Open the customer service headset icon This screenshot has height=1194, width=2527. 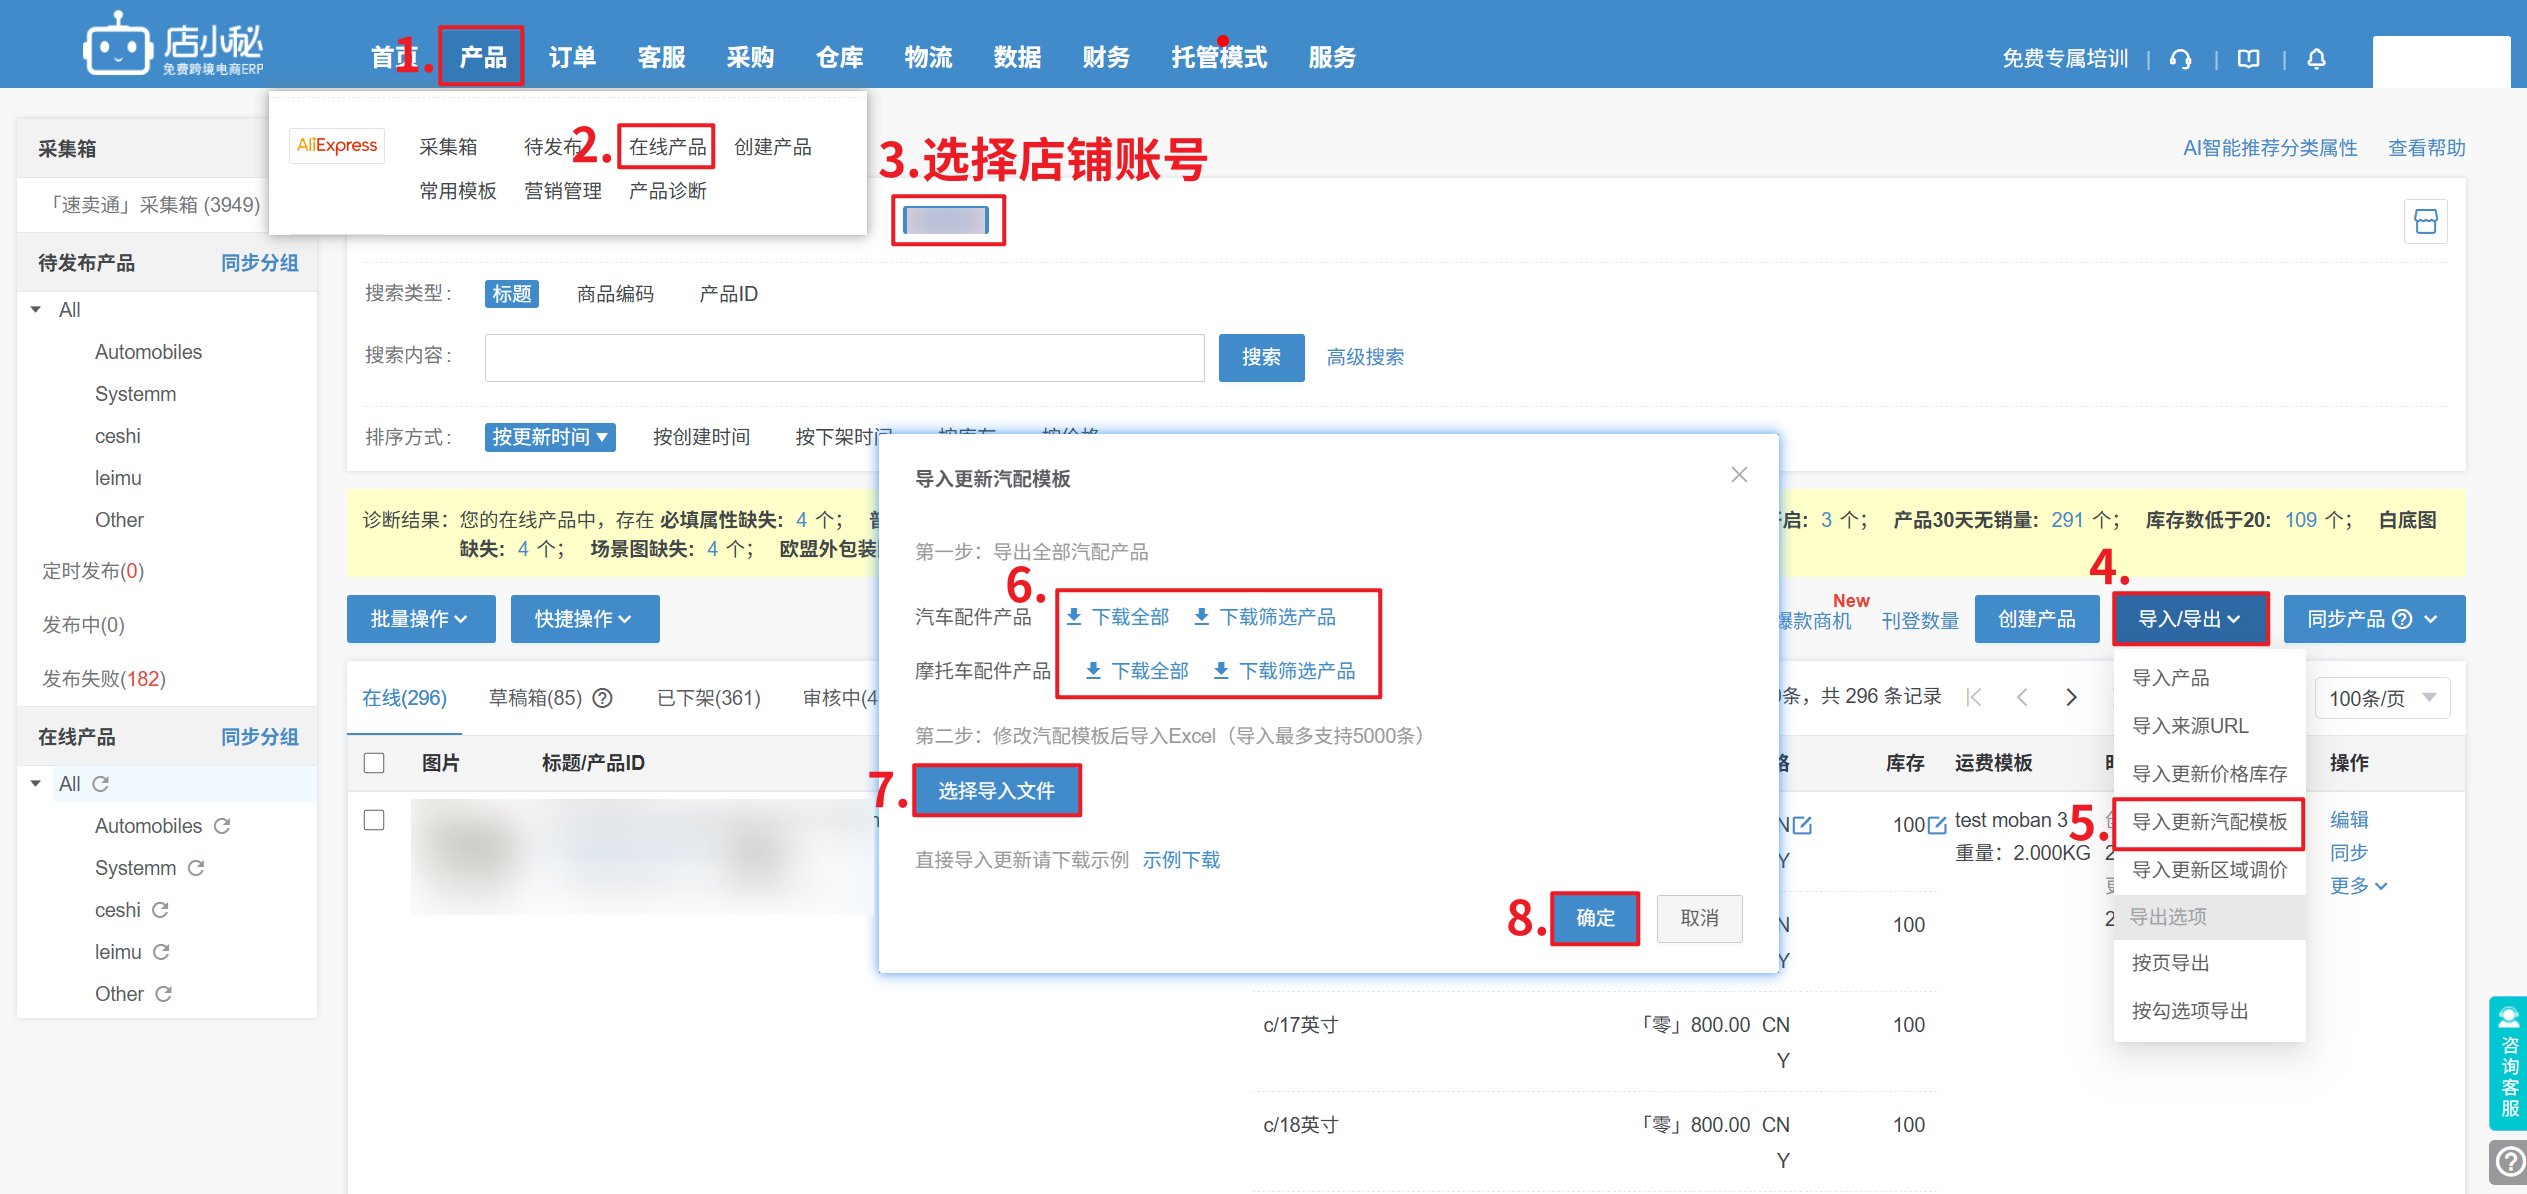(x=2180, y=59)
